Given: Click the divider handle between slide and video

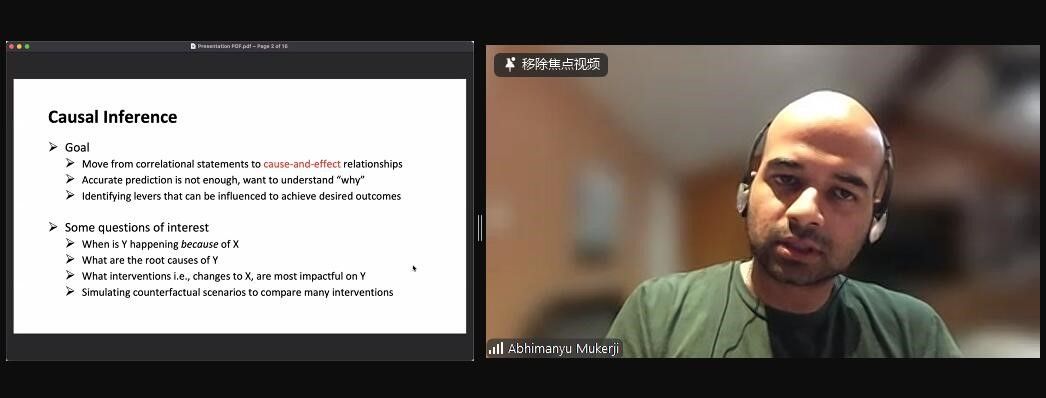Looking at the screenshot, I should pyautogui.click(x=480, y=228).
